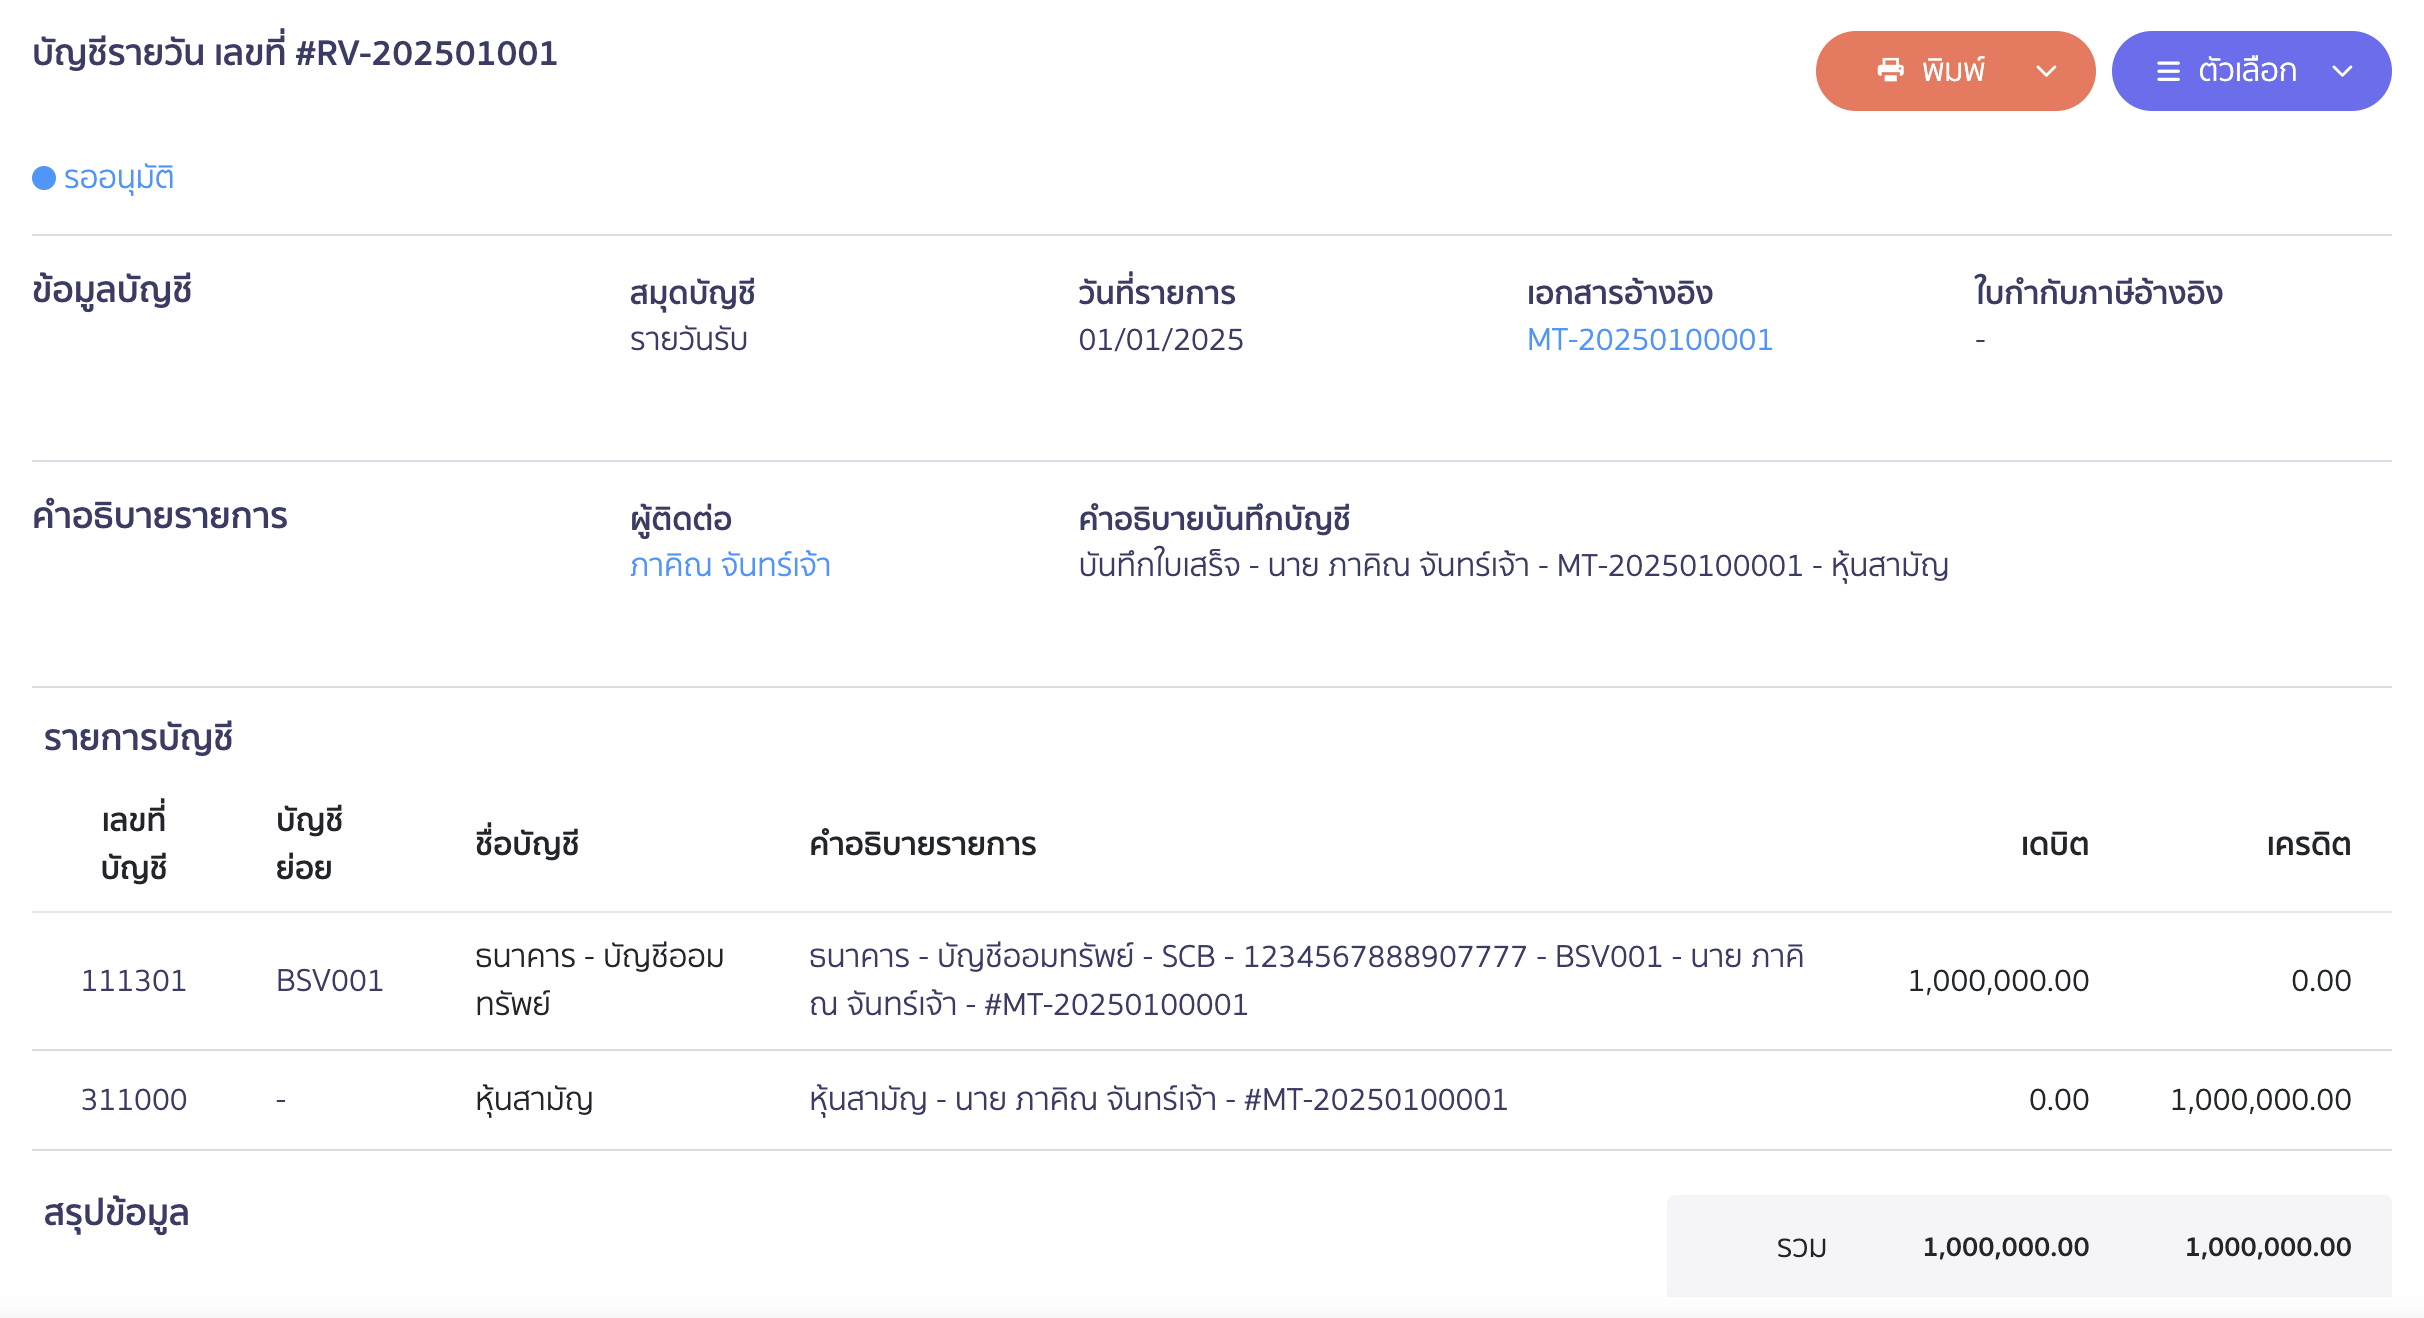The image size is (2424, 1318).
Task: Click the สมุดบัญชี field label
Action: (x=692, y=293)
